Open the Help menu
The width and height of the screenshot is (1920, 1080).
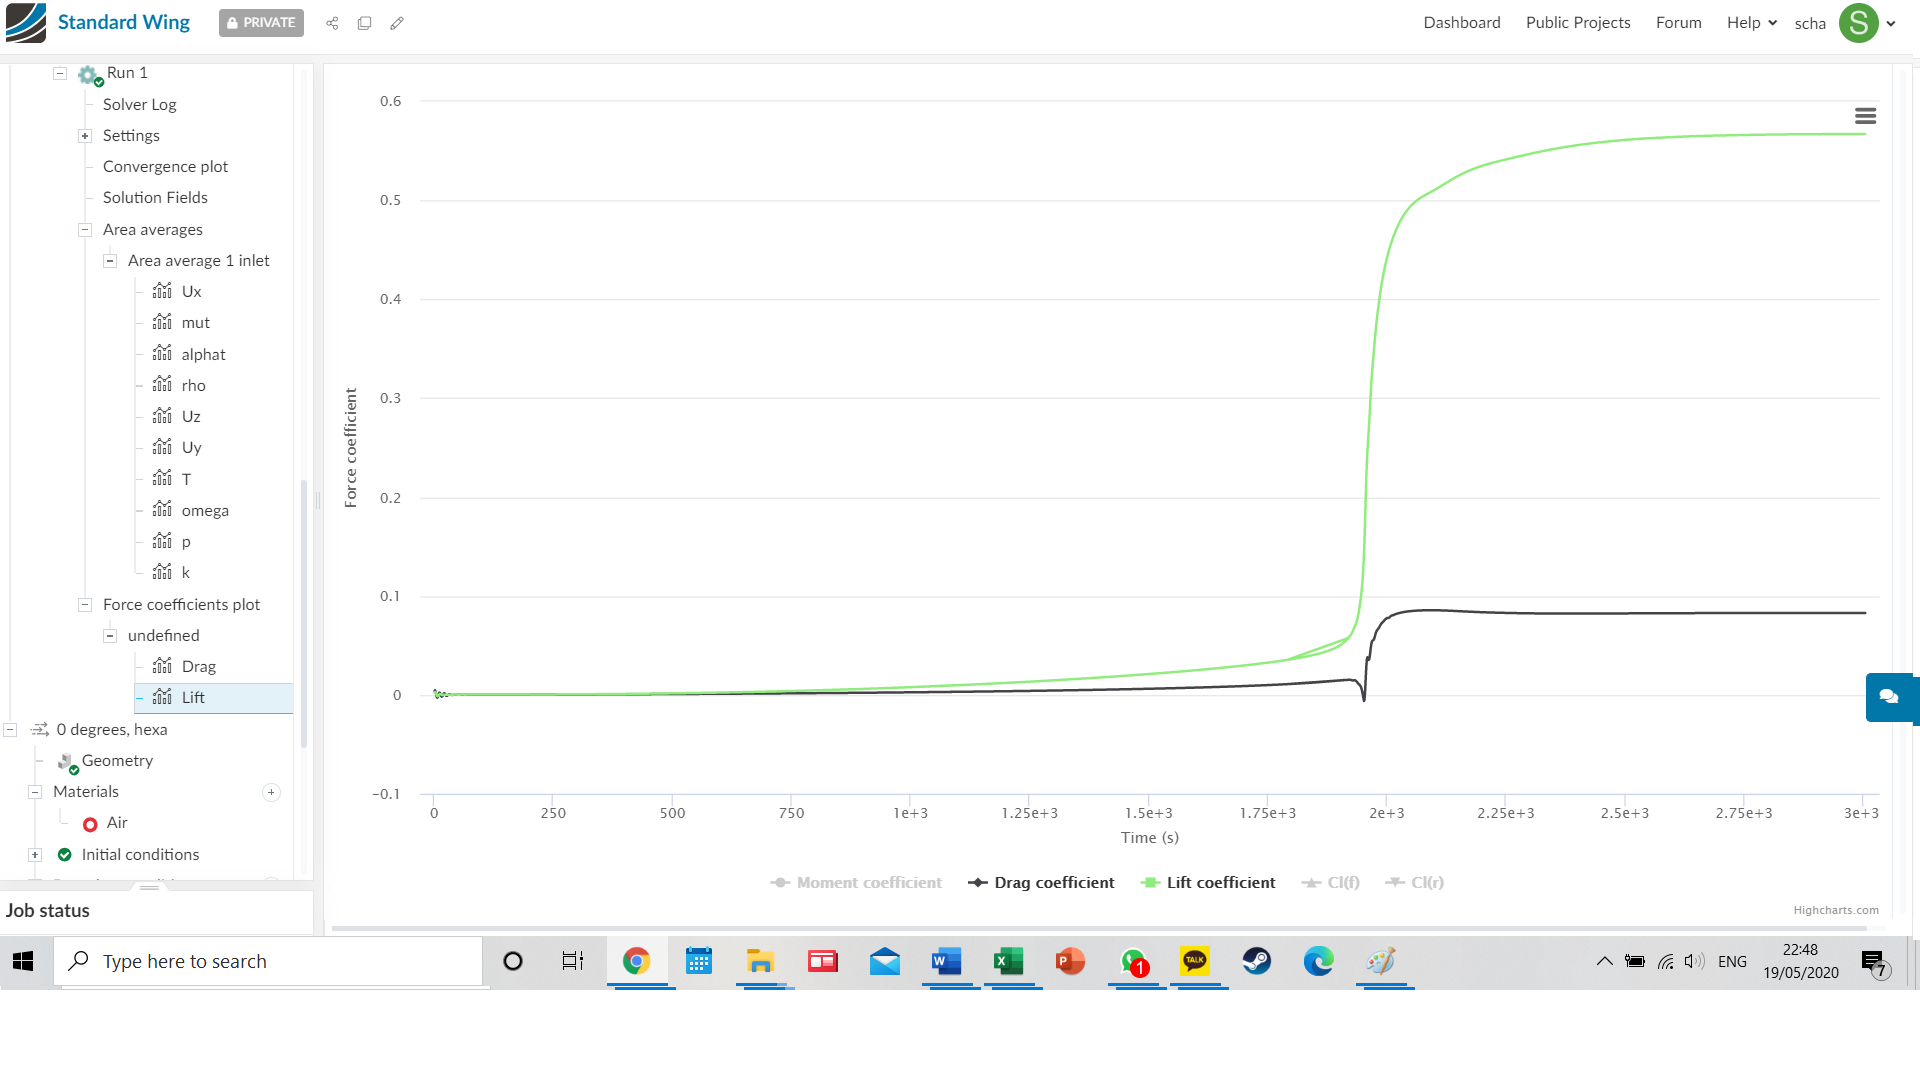point(1751,23)
